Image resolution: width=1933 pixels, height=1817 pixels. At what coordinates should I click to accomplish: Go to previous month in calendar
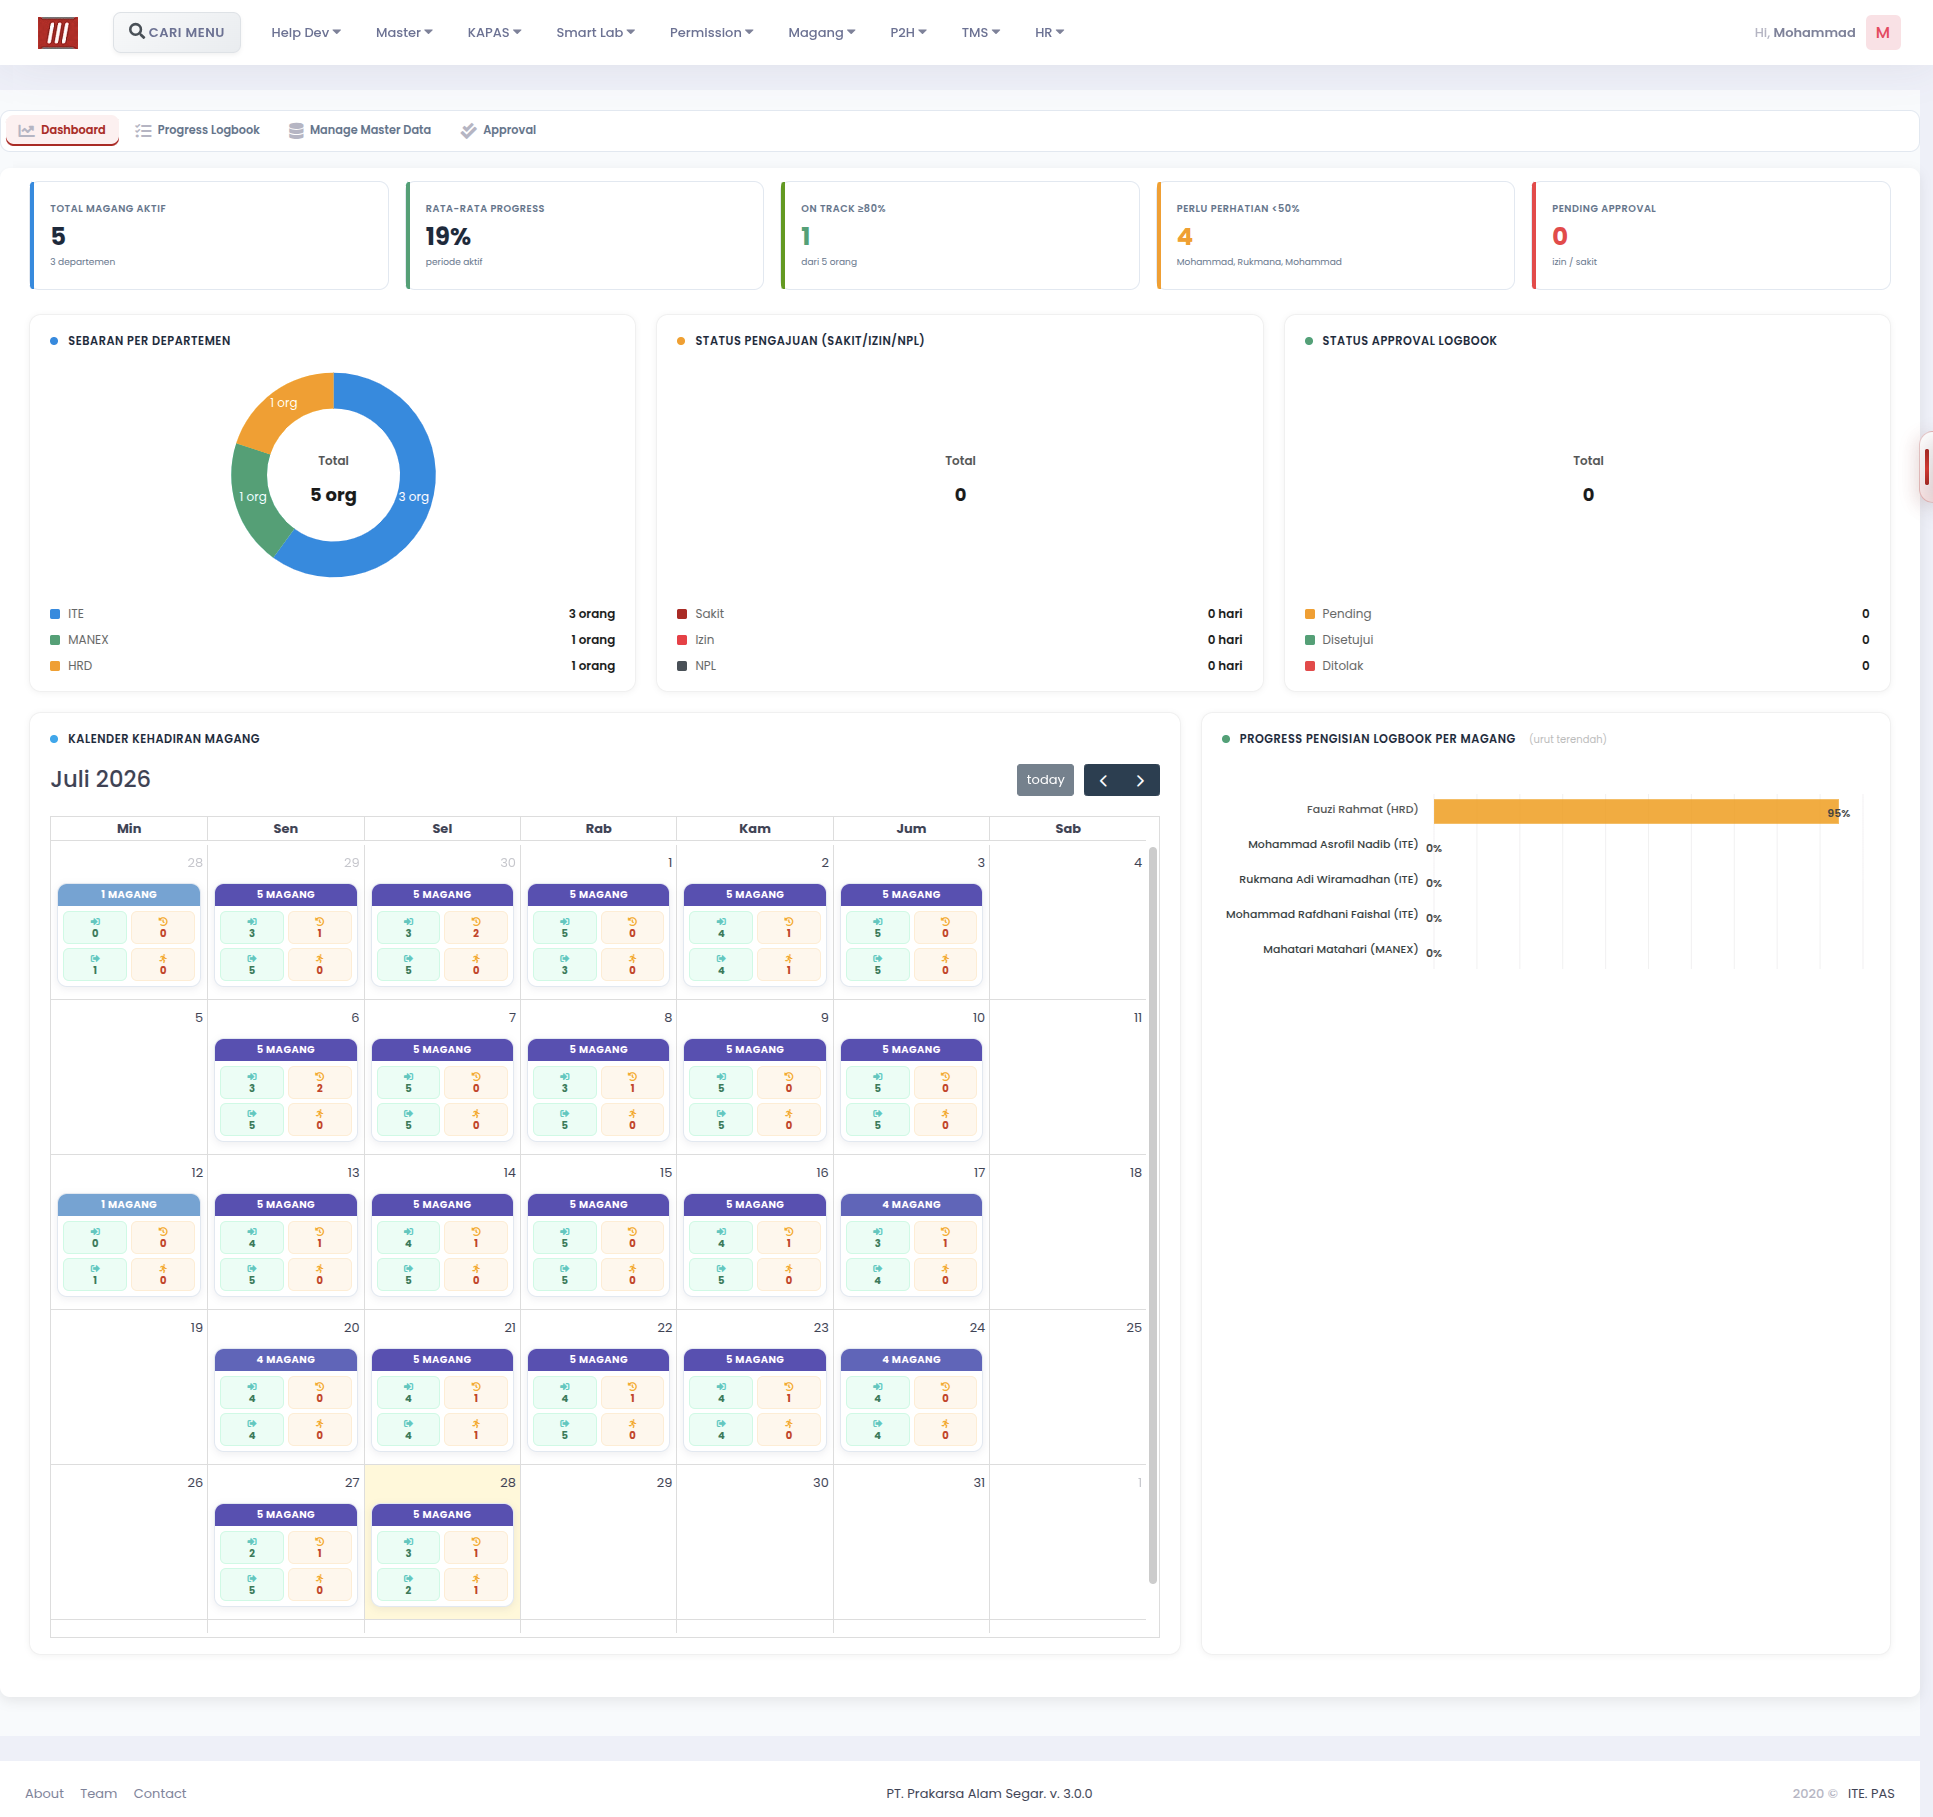click(x=1103, y=780)
